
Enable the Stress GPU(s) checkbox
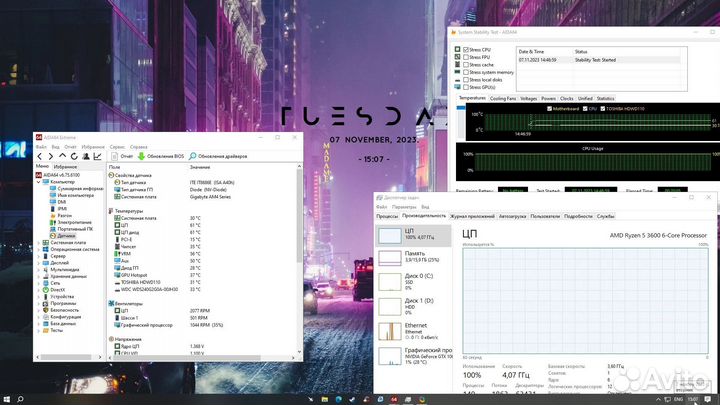pyautogui.click(x=466, y=87)
